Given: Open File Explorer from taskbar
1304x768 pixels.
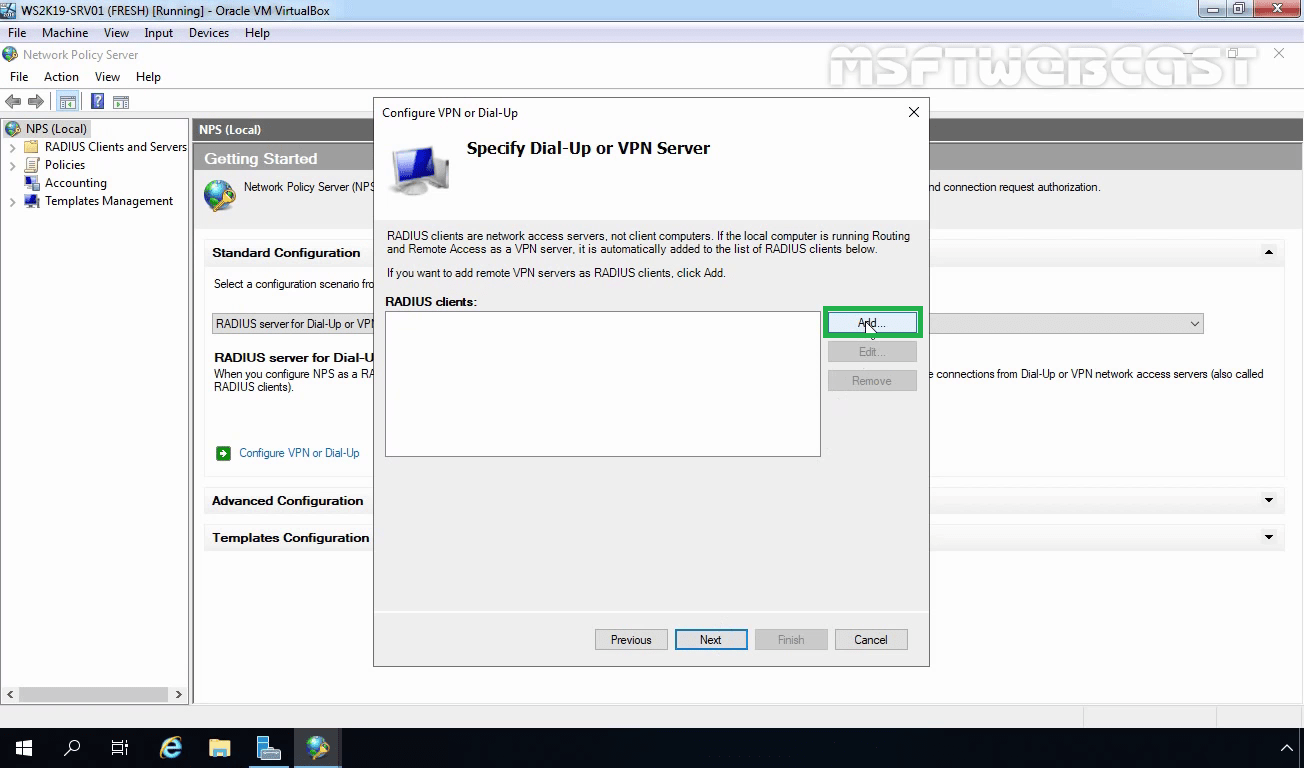Looking at the screenshot, I should [x=220, y=748].
